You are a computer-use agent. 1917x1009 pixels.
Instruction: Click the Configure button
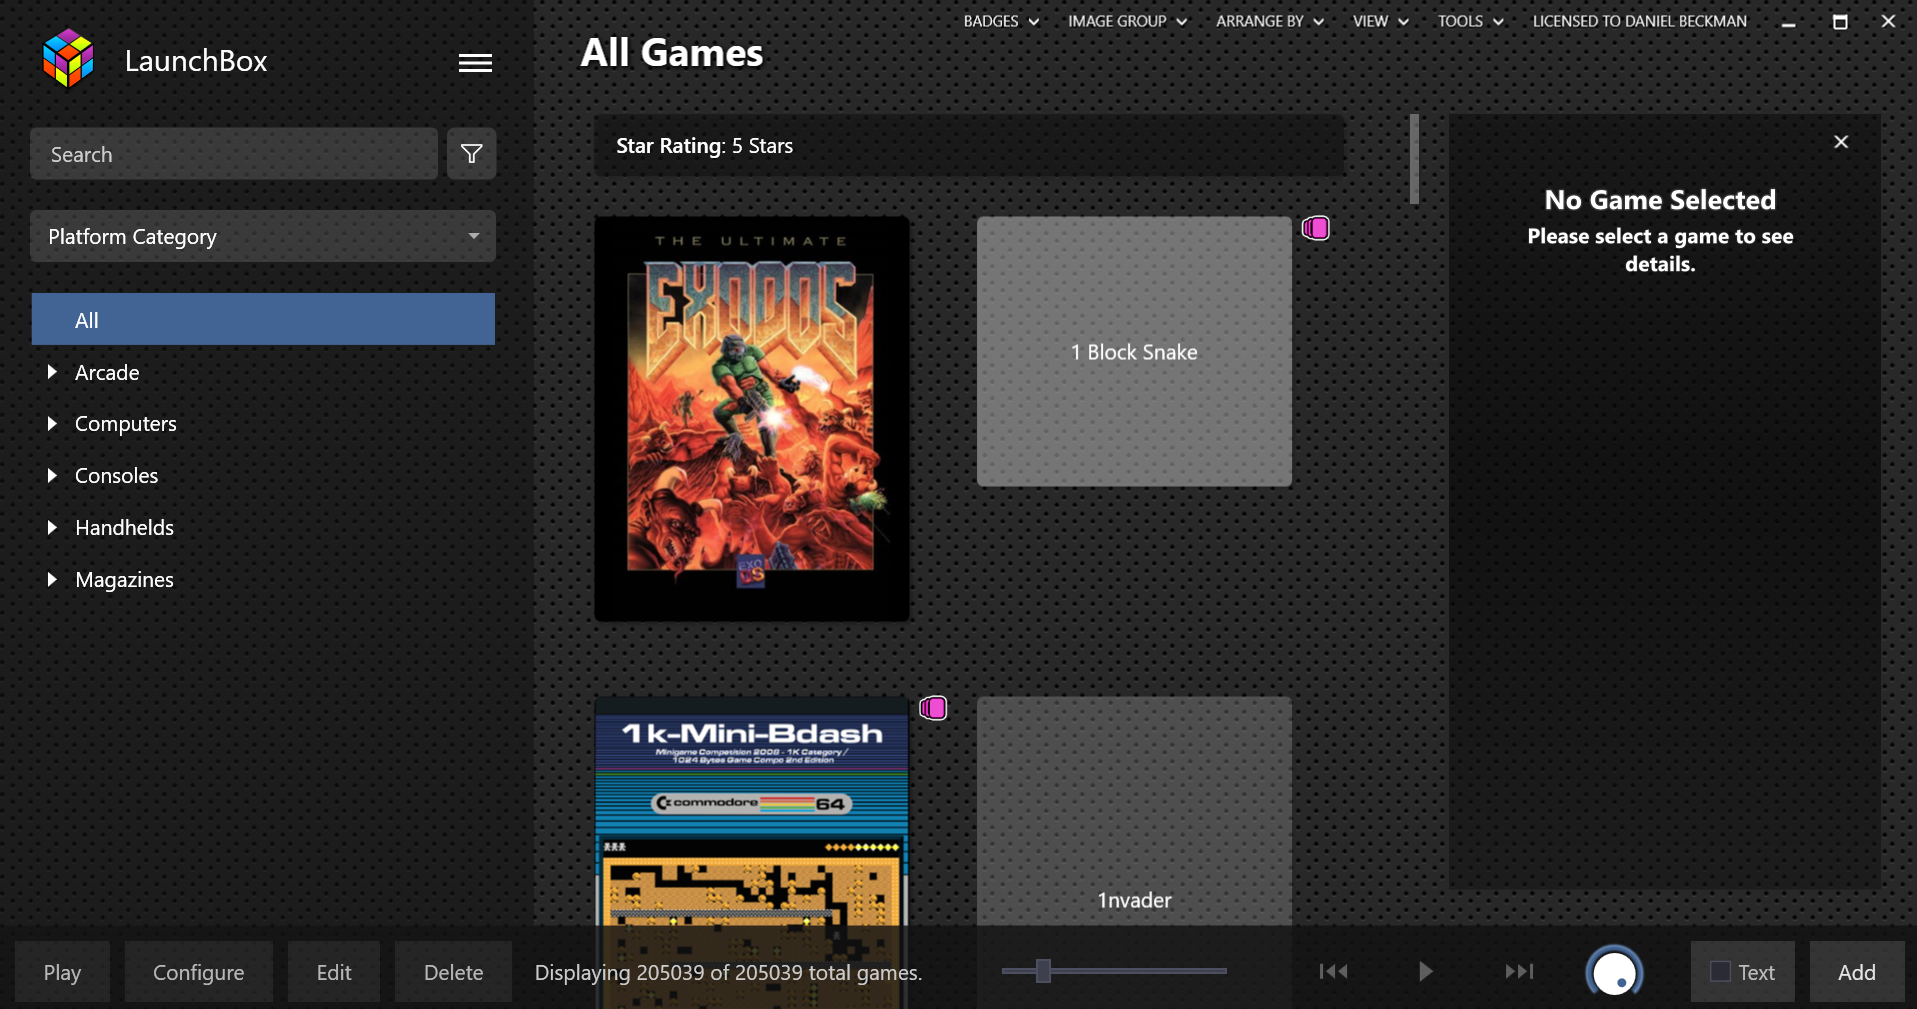point(198,972)
